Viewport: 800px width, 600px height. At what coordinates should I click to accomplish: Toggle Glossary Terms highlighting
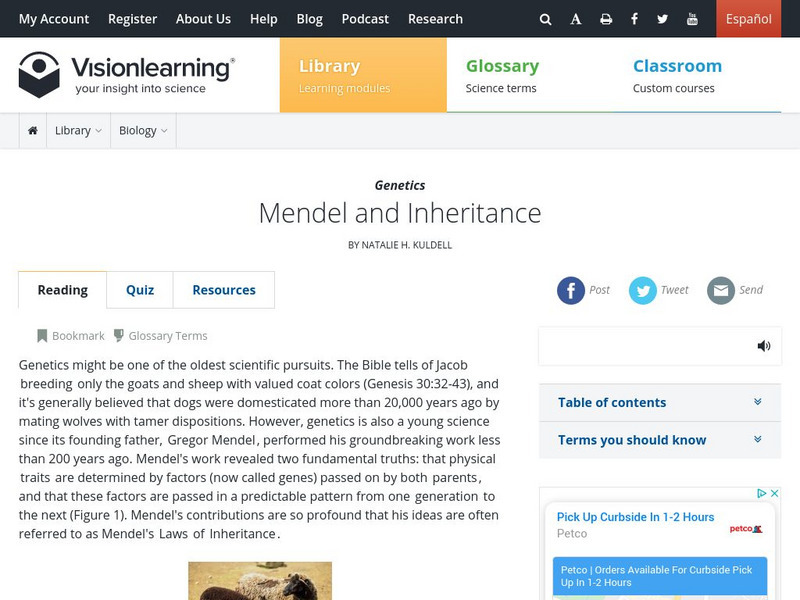160,336
